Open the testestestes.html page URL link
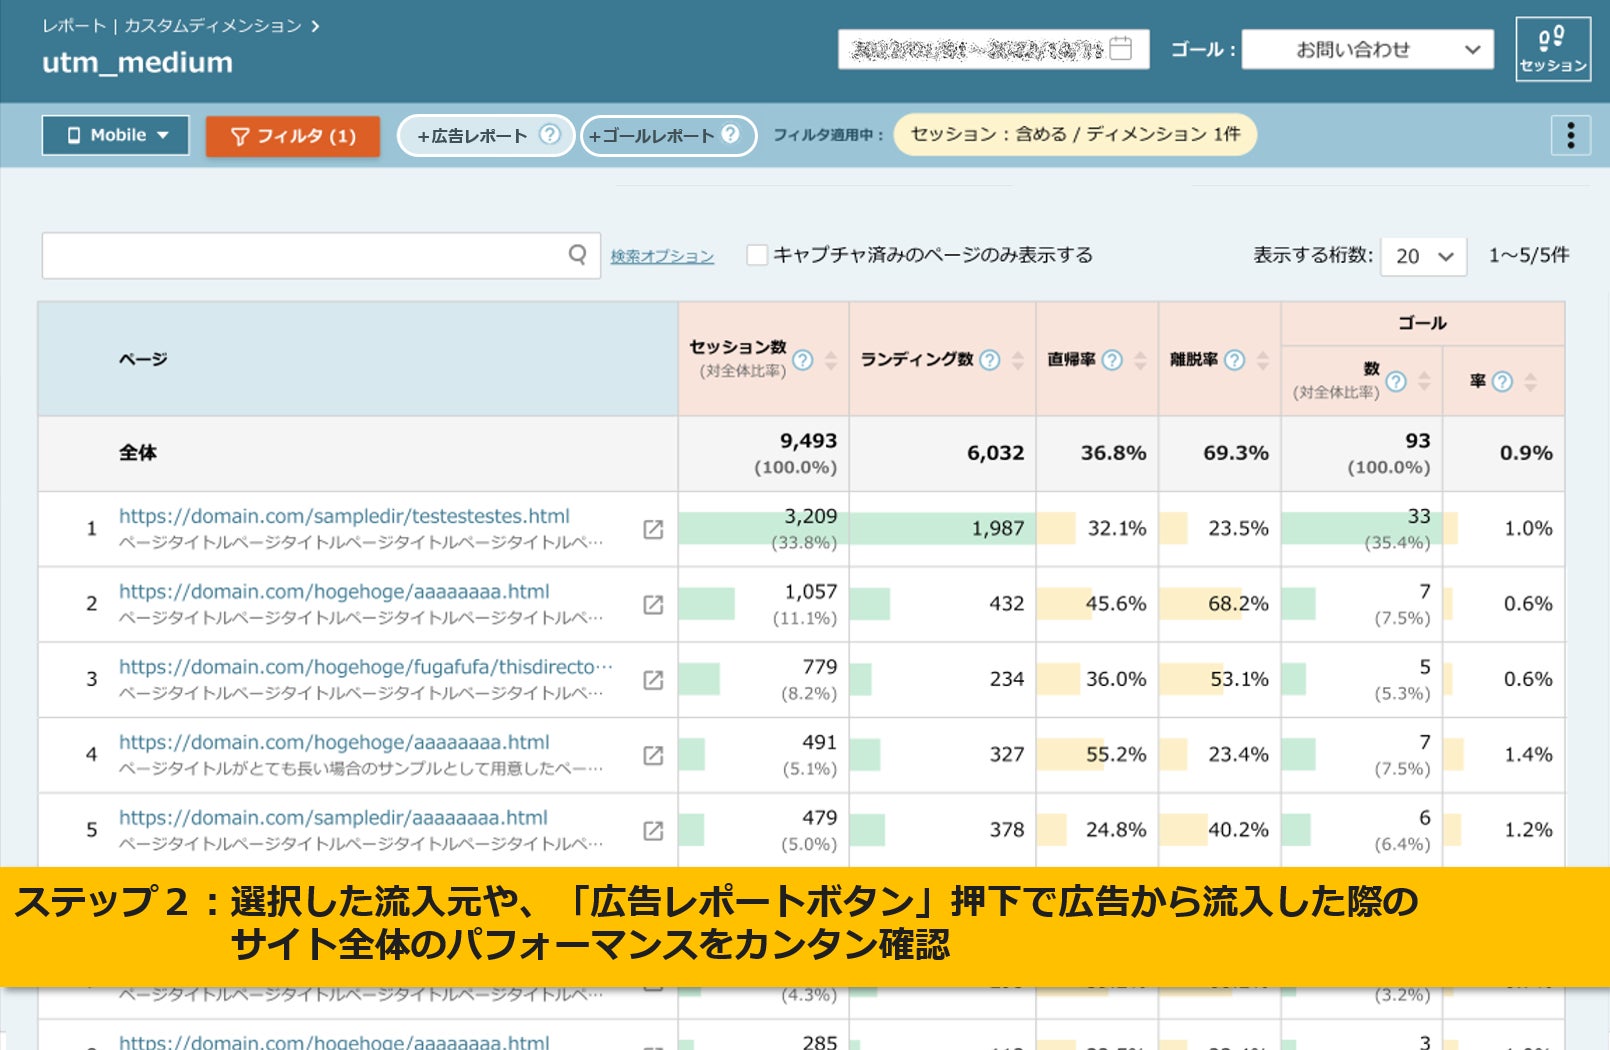 344,516
